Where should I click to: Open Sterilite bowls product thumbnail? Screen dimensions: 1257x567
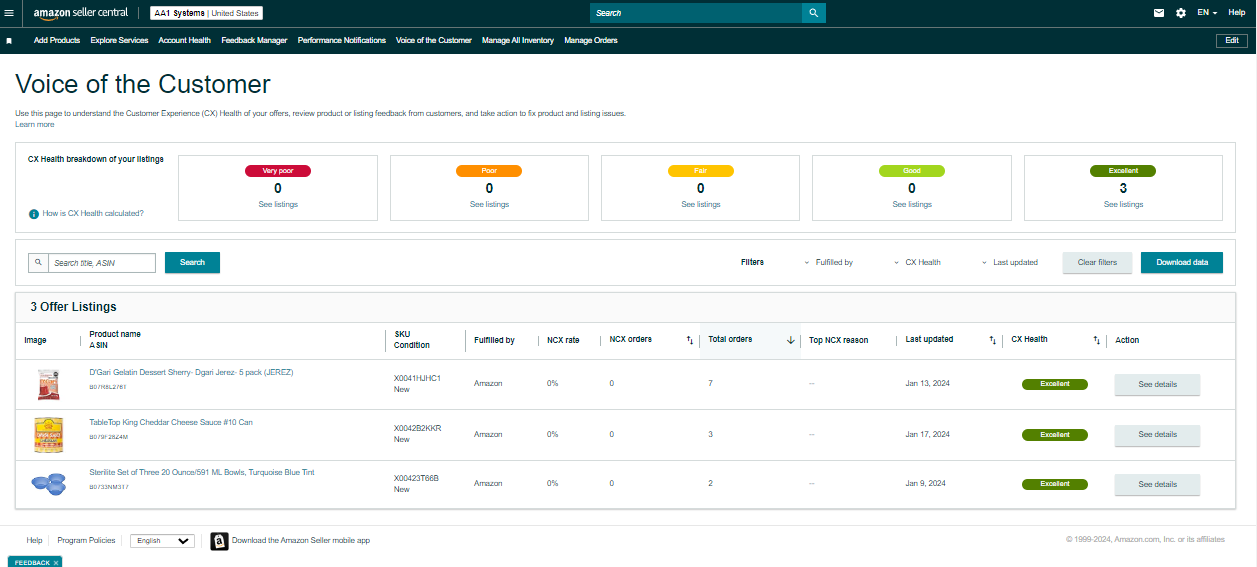(48, 484)
